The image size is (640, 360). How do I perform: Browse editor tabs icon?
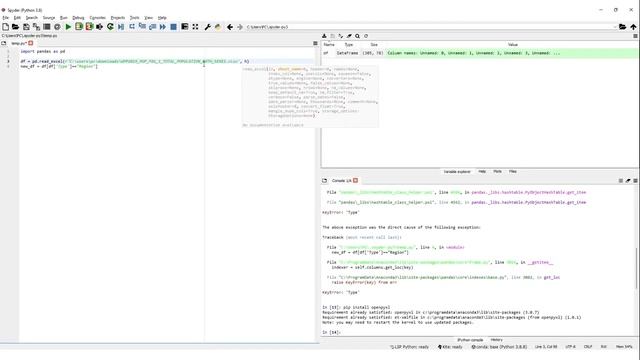click(x=4, y=43)
